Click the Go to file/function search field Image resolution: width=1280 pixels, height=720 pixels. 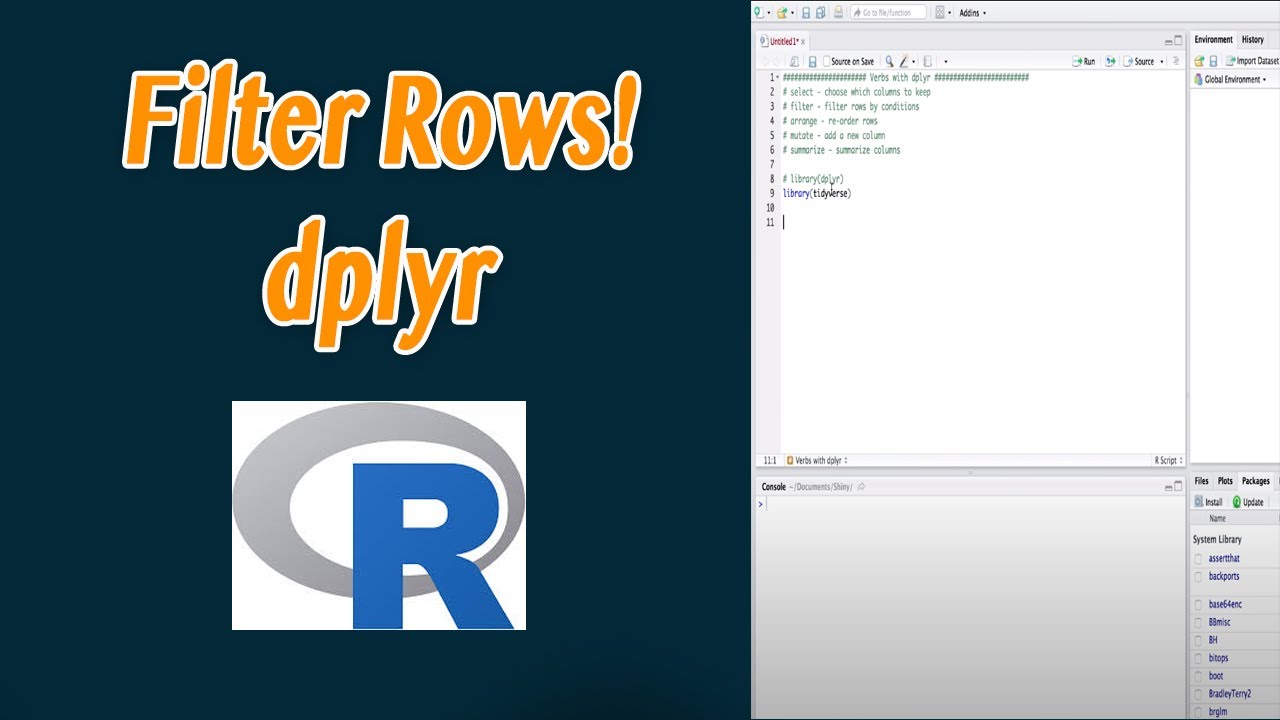click(888, 12)
